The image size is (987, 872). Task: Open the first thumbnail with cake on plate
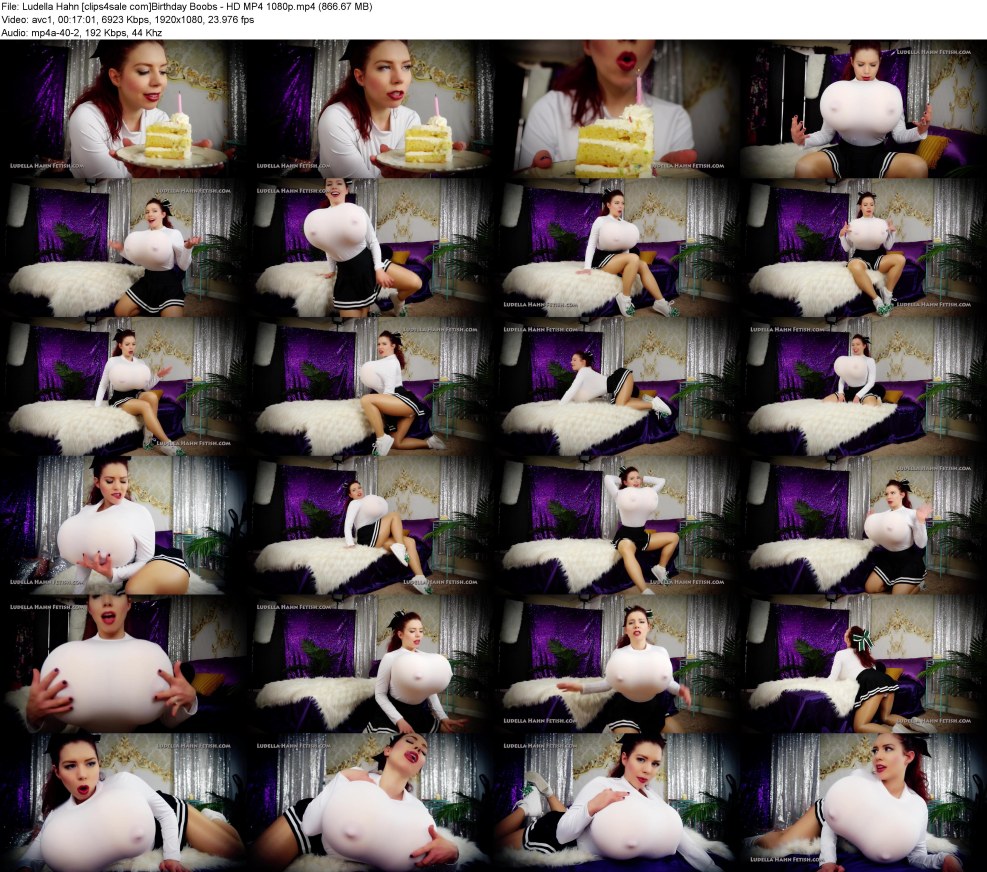124,110
